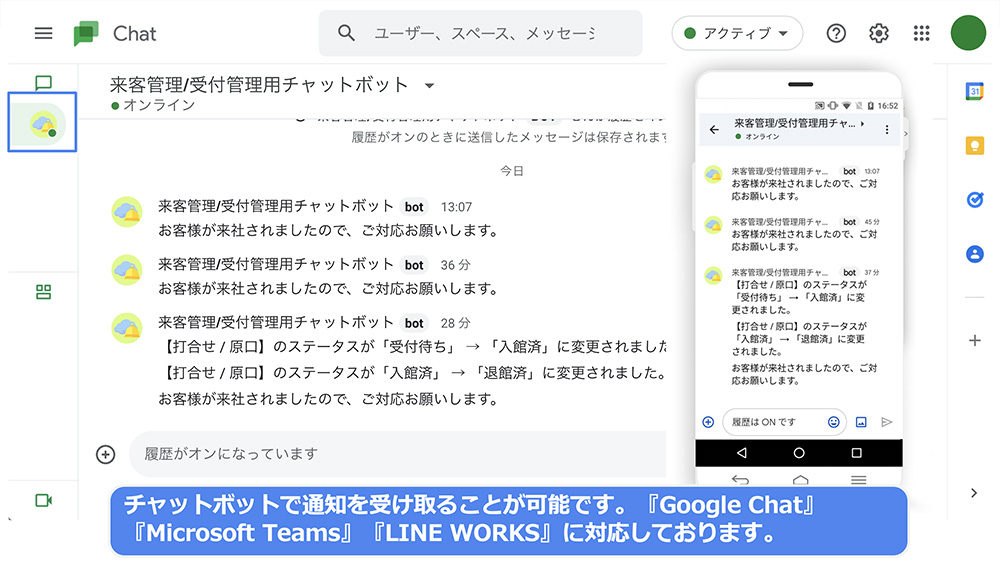Open the chatbot conversation in sidebar
This screenshot has width=1000, height=567.
tap(43, 122)
